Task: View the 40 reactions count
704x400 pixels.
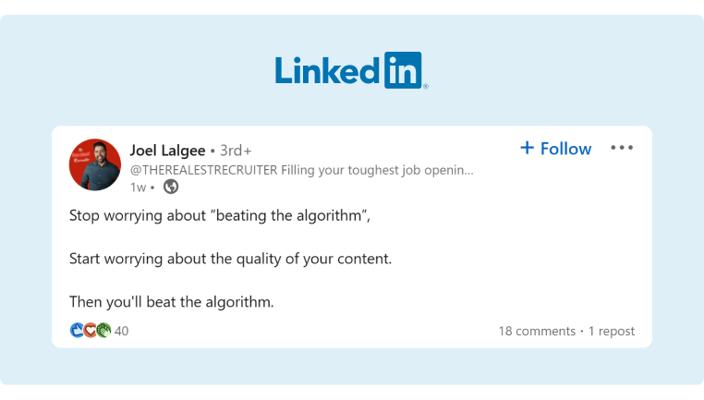Action: pyautogui.click(x=122, y=331)
